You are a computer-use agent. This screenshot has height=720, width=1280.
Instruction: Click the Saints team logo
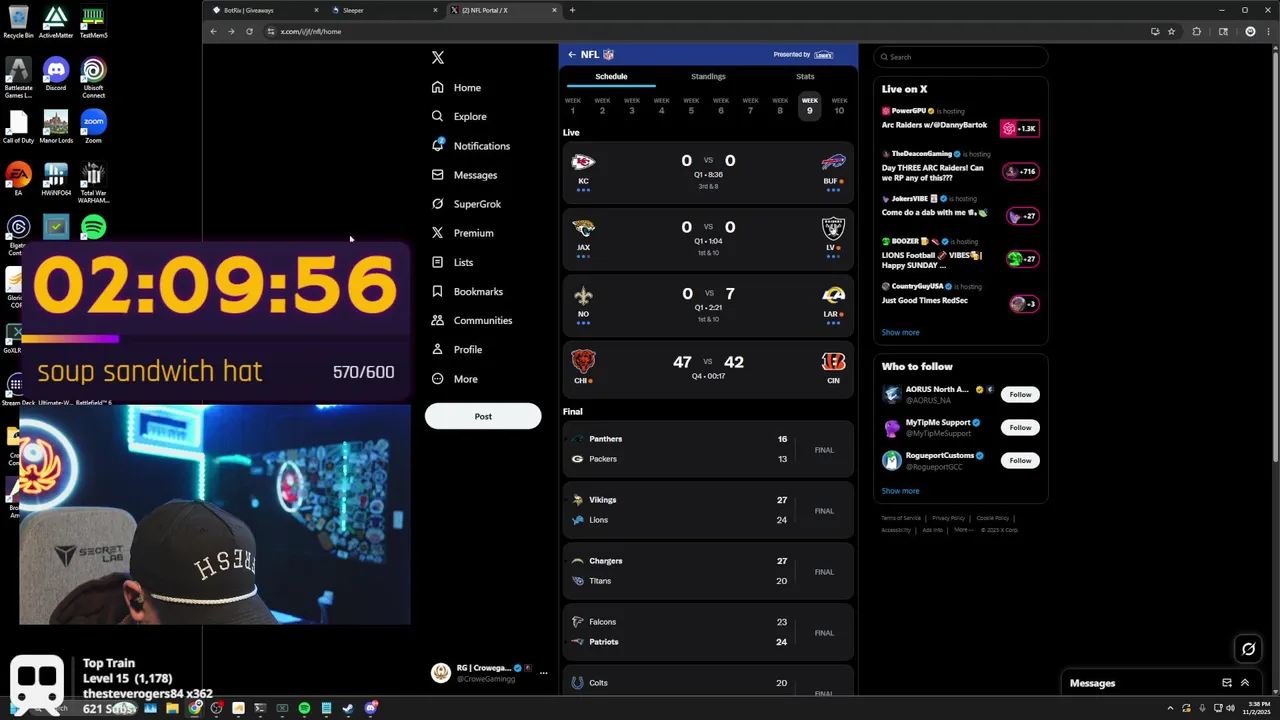[583, 295]
